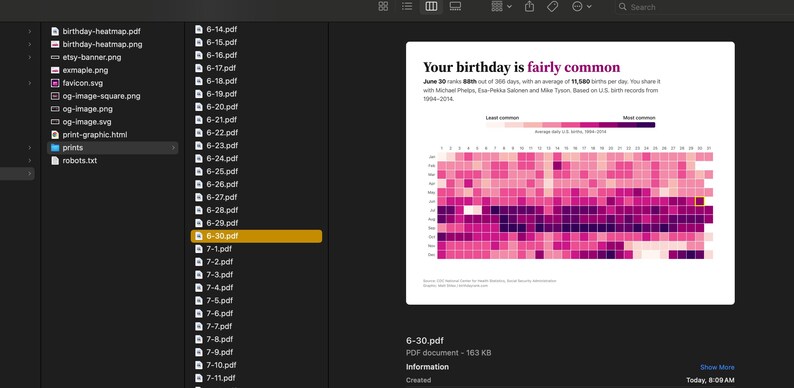Open the prints folder row
The height and width of the screenshot is (388, 794).
[x=112, y=148]
